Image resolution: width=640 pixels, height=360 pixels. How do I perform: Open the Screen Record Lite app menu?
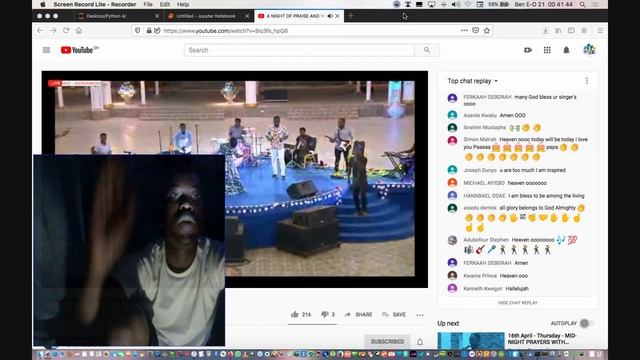tap(95, 4)
